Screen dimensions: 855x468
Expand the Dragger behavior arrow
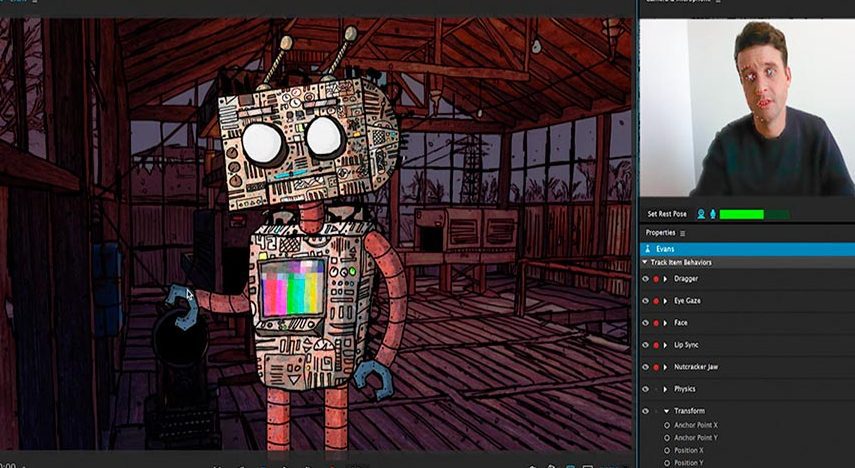point(666,279)
